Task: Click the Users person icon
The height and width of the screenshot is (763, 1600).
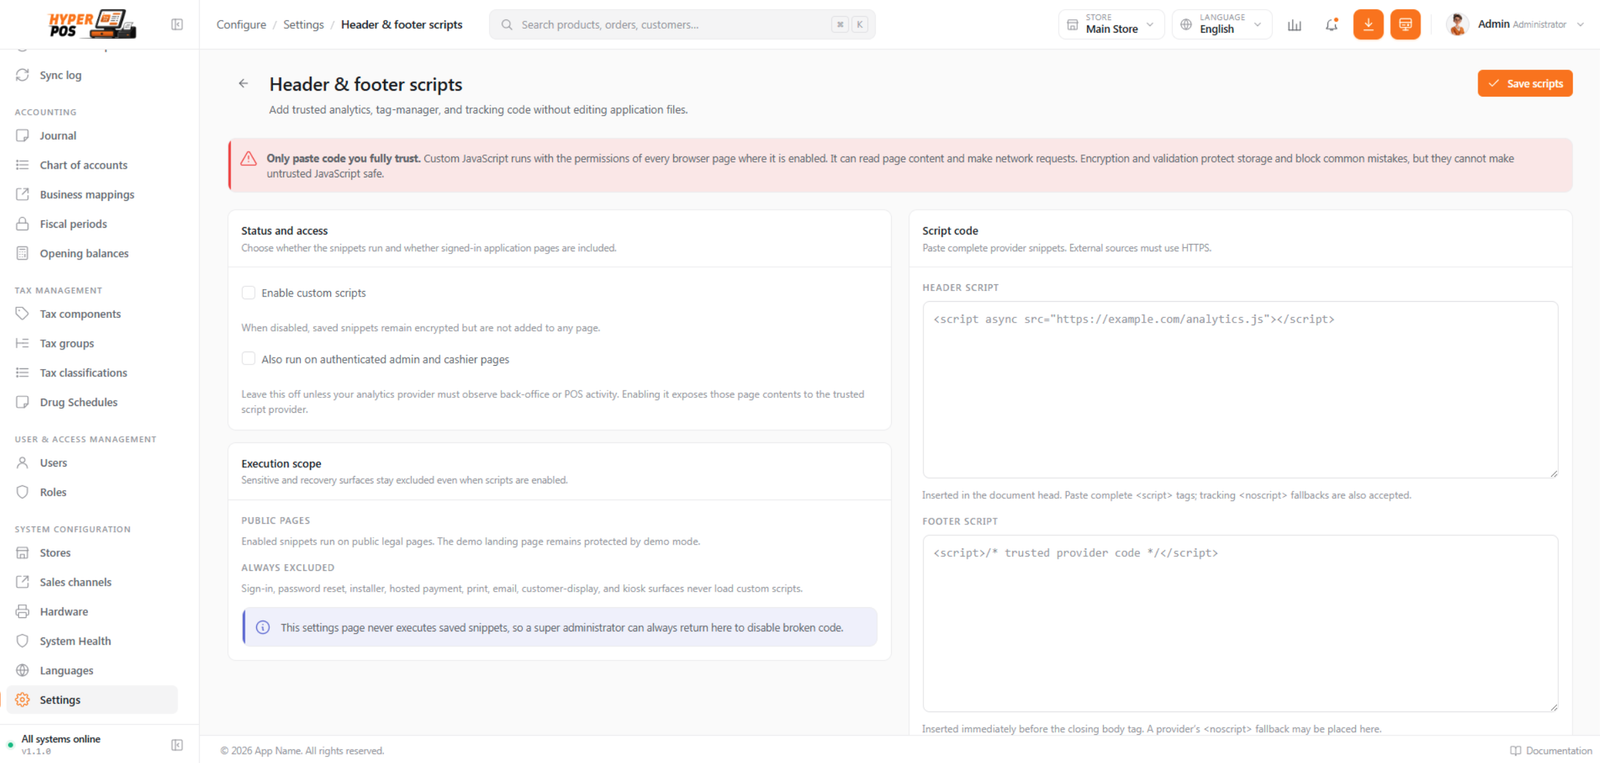Action: [x=22, y=463]
